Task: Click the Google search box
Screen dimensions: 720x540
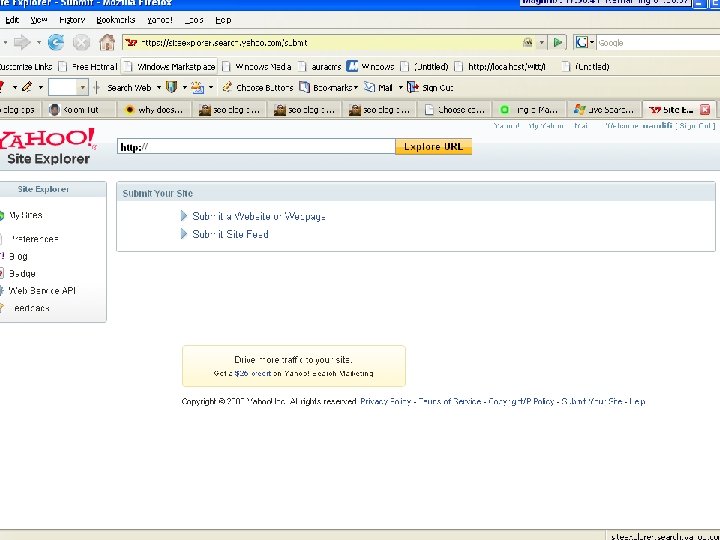Action: 658,43
